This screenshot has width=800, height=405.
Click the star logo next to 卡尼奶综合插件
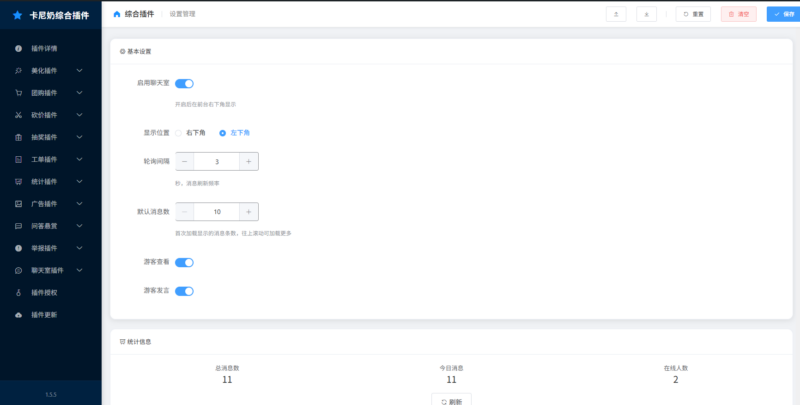17,16
